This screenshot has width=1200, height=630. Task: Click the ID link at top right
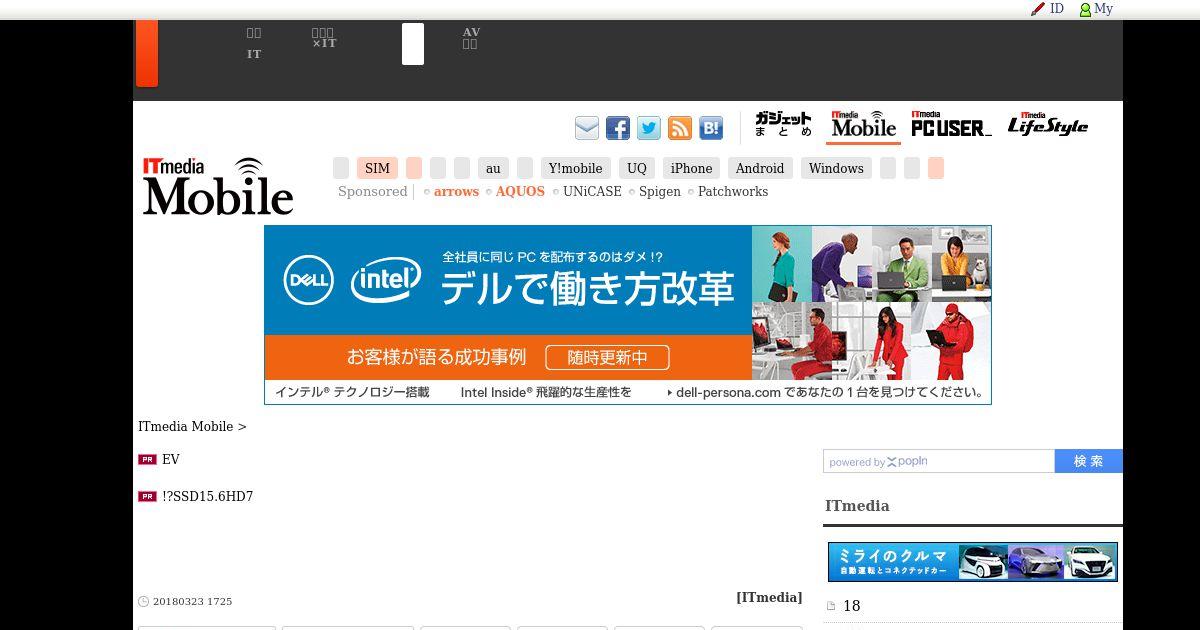[1057, 9]
